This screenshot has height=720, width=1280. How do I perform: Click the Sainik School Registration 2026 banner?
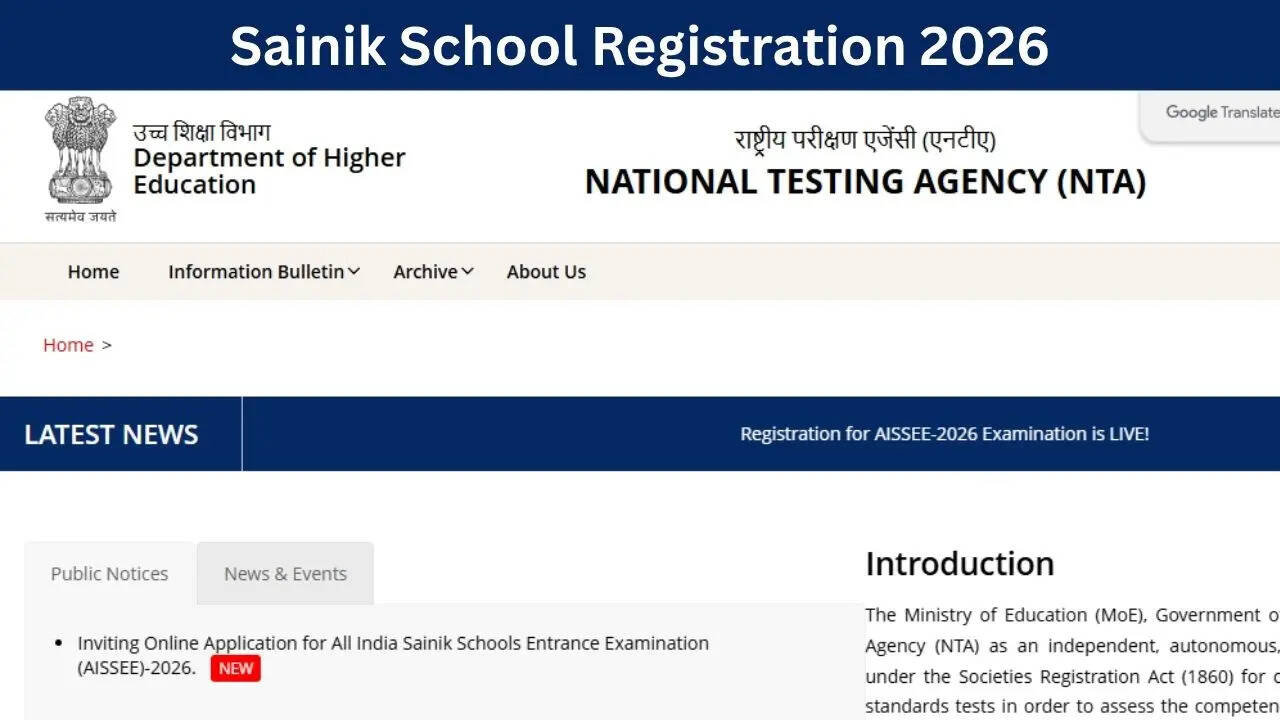click(x=640, y=46)
